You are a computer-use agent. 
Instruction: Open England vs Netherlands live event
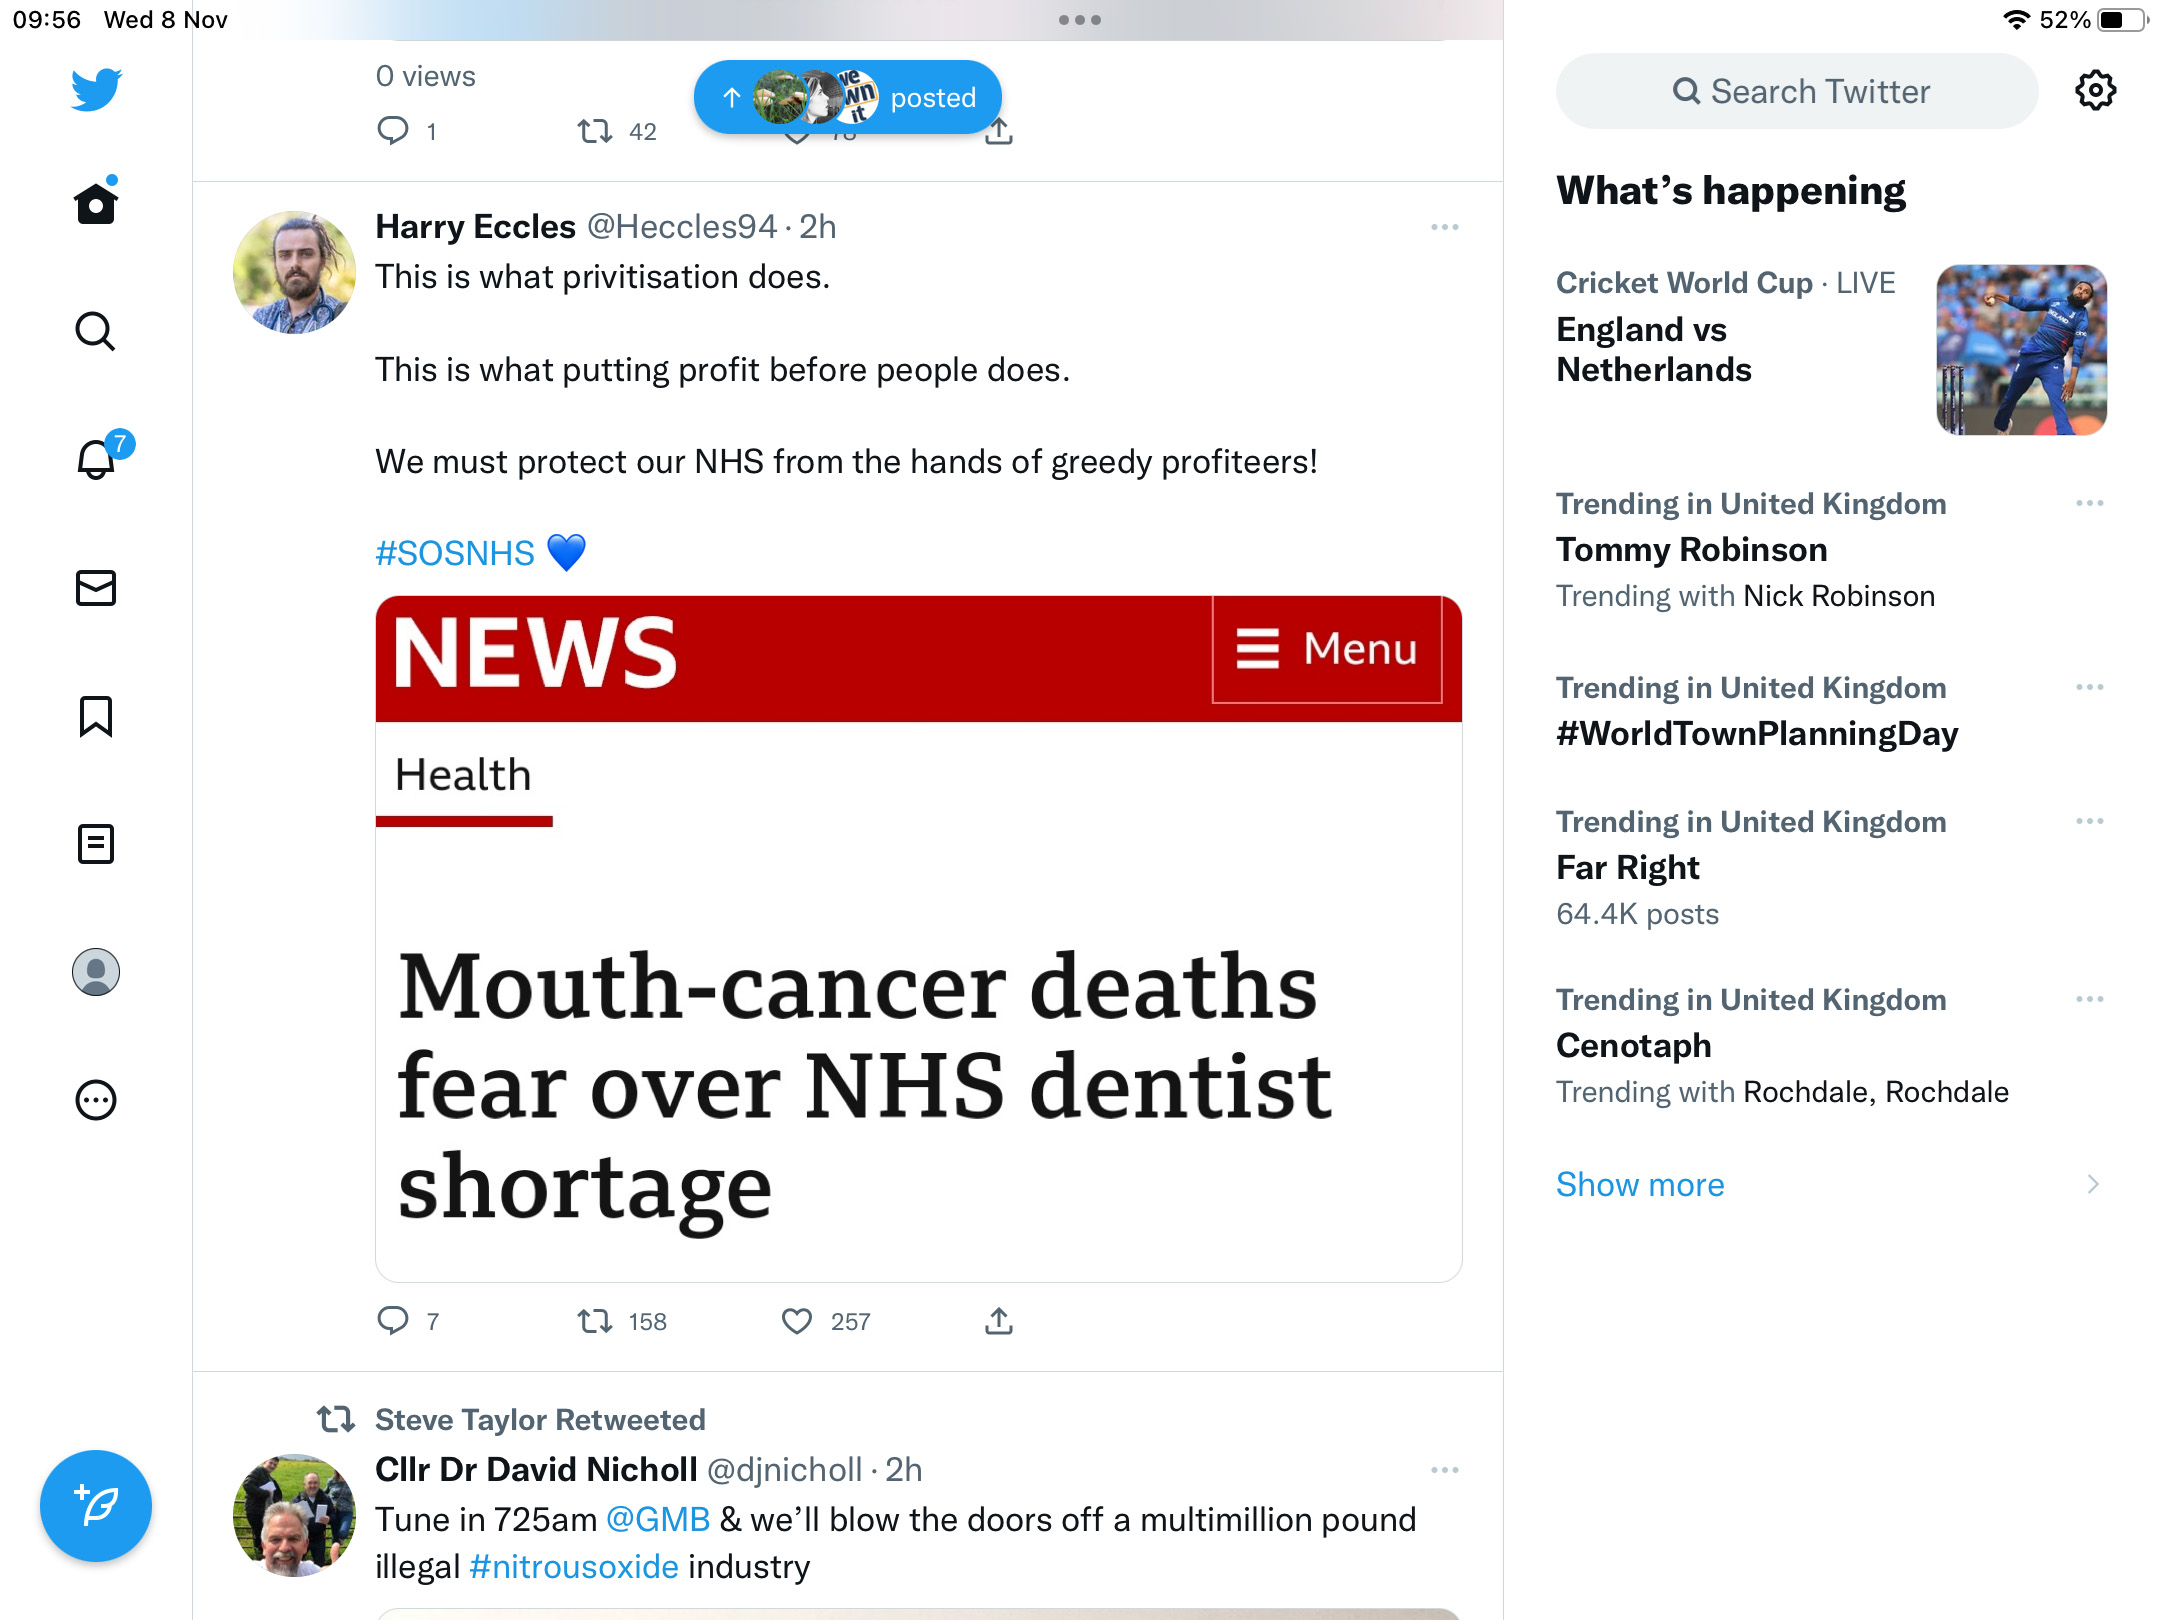coord(1654,350)
